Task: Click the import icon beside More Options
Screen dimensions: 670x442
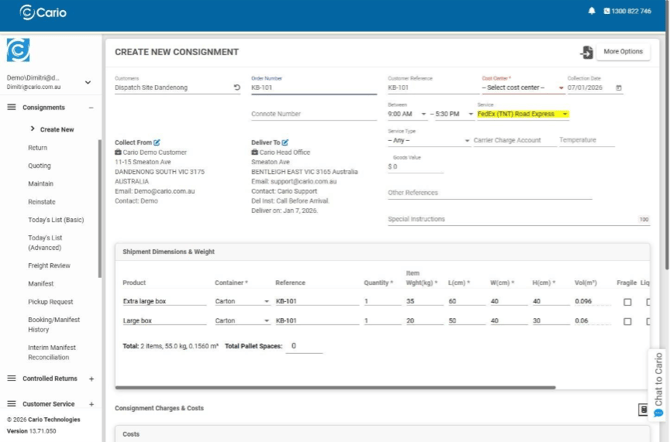Action: [x=586, y=52]
